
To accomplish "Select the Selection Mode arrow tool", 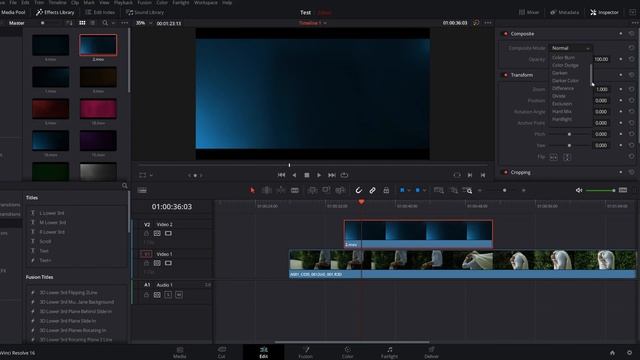I will coord(252,190).
